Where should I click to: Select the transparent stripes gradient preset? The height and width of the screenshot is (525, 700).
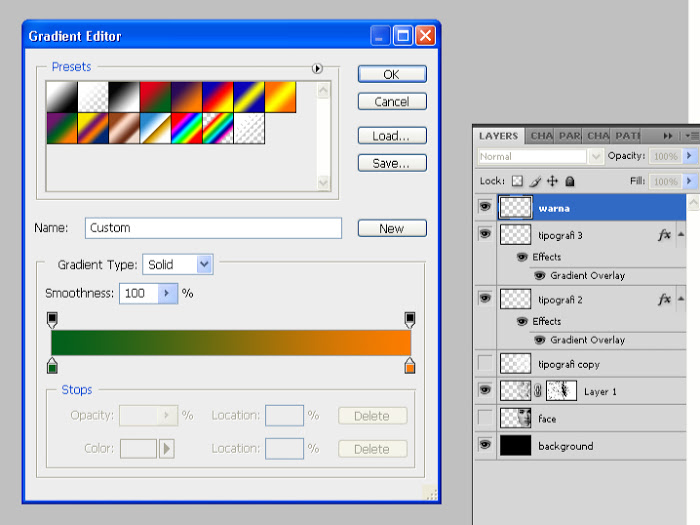pos(249,128)
